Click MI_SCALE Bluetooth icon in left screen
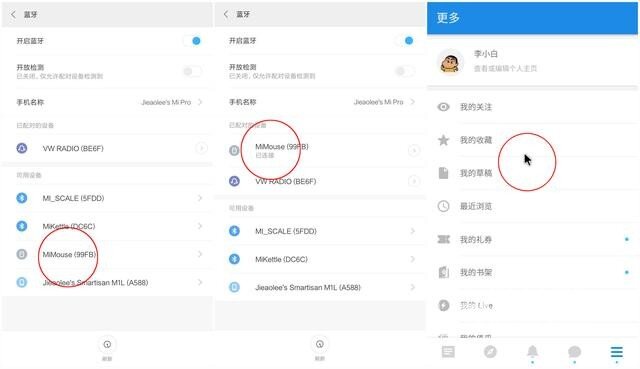The height and width of the screenshot is (369, 640). (x=22, y=198)
